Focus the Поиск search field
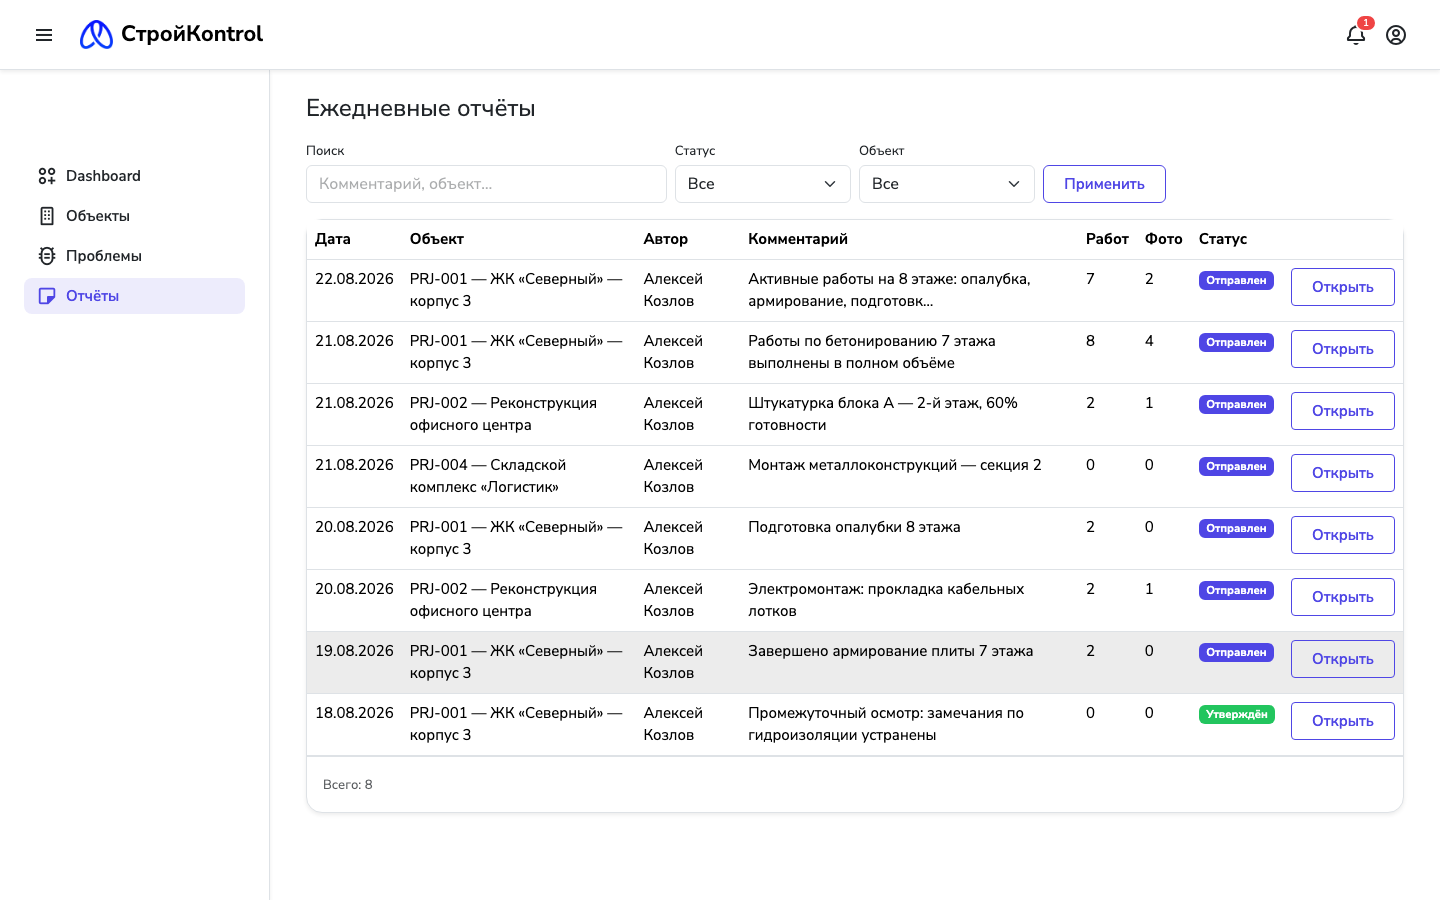 tap(486, 184)
